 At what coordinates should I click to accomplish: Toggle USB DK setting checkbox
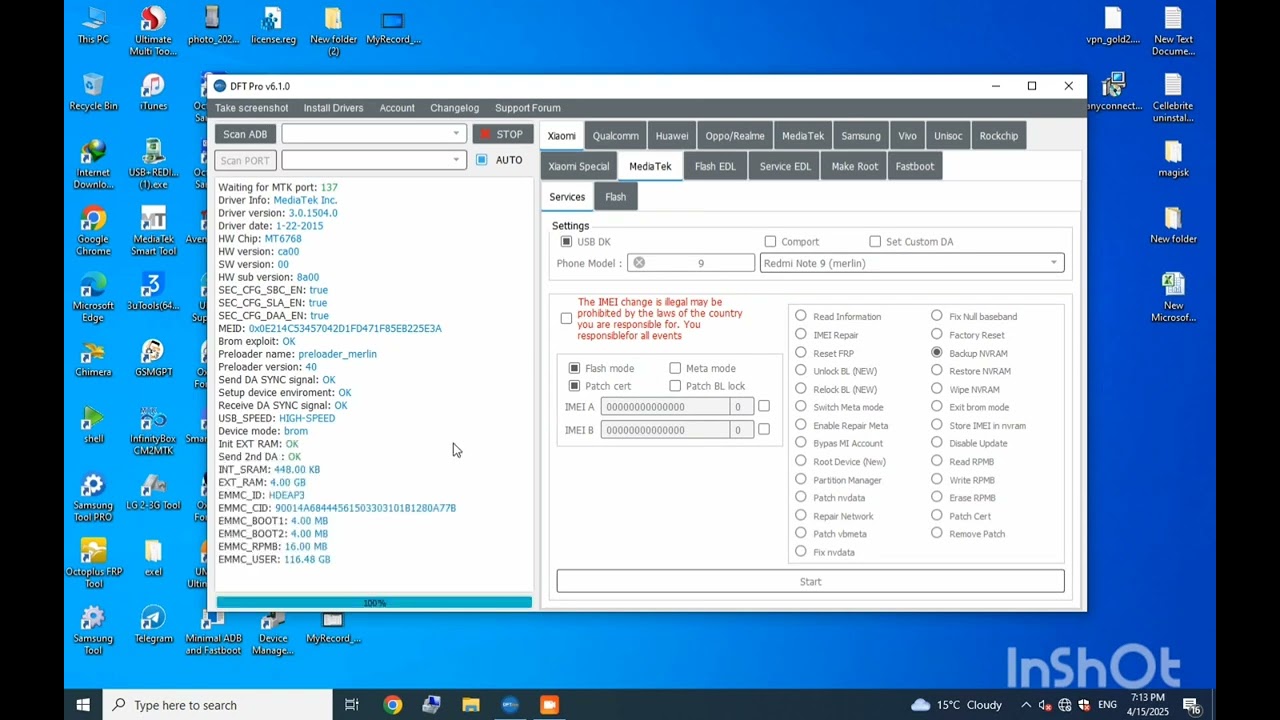click(566, 242)
